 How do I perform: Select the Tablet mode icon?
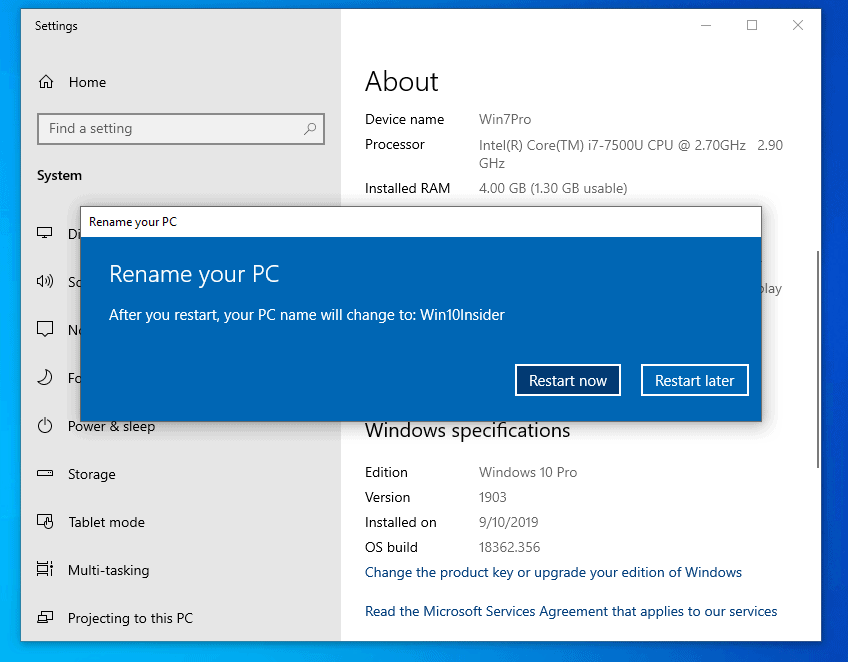(x=45, y=522)
